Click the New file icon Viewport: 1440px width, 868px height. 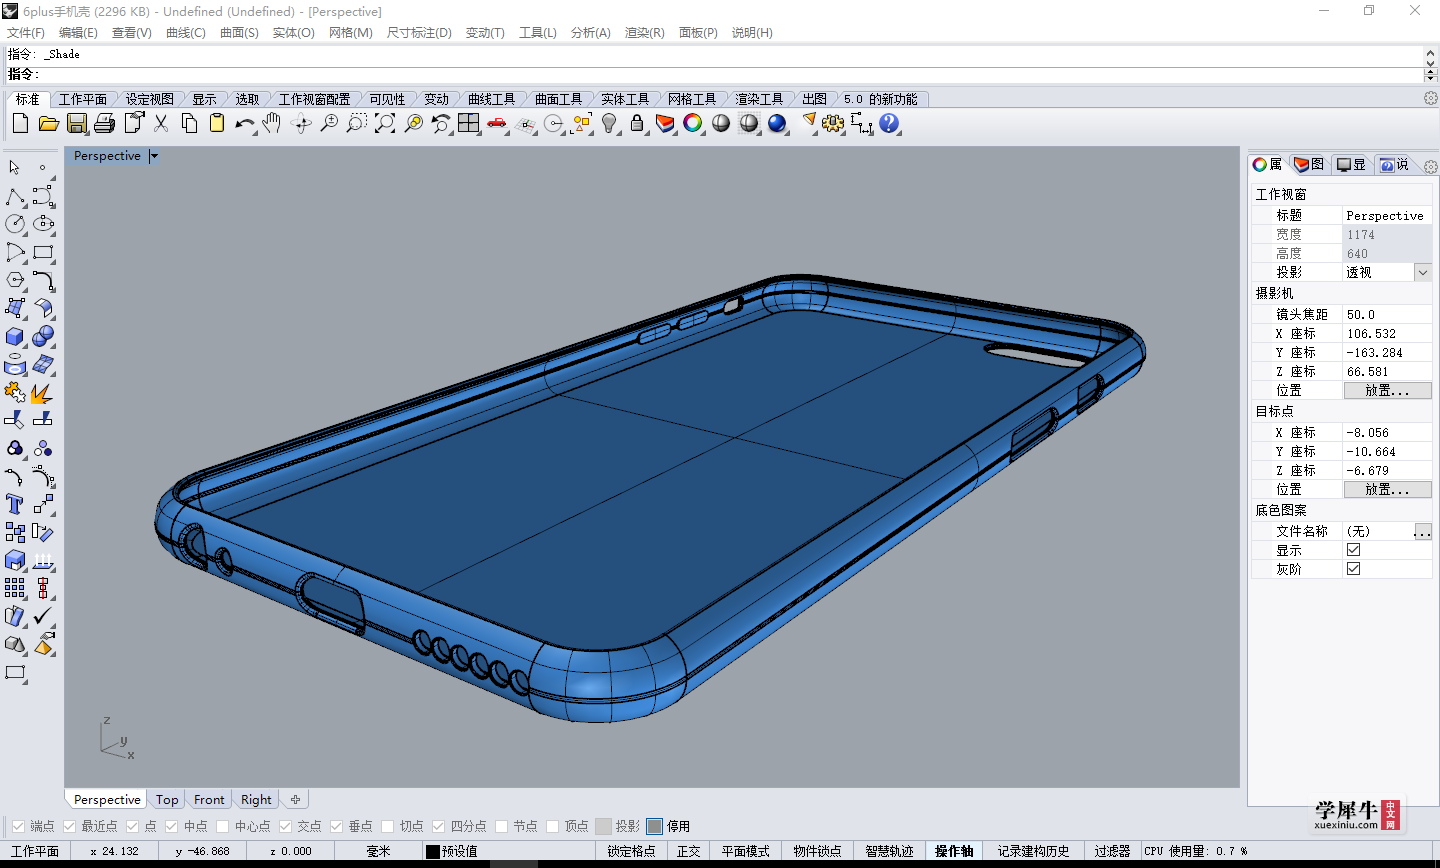pos(20,123)
